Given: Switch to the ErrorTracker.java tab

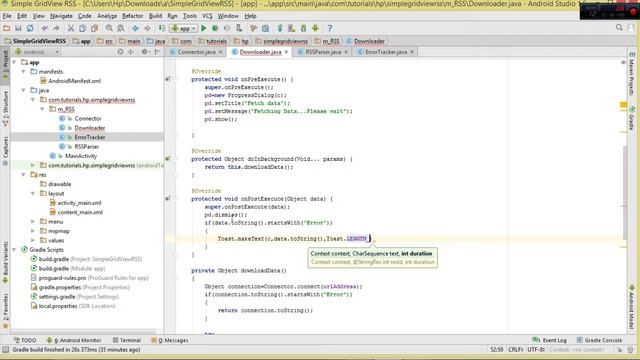Looking at the screenshot, I should [x=386, y=52].
